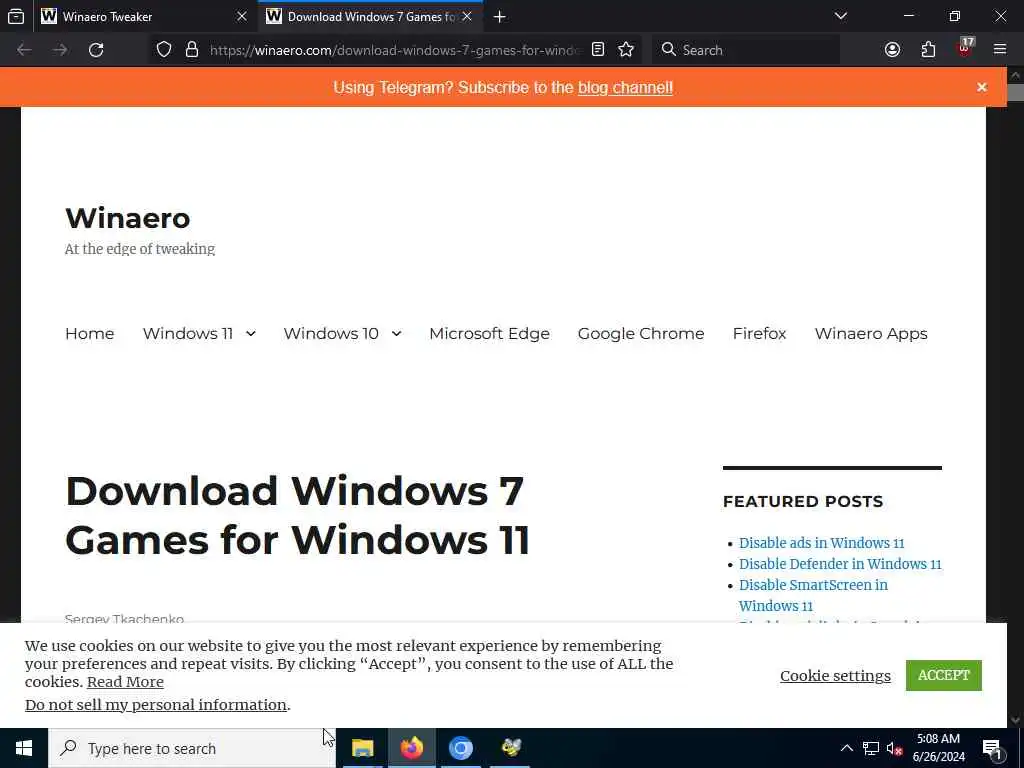
Task: Open Disable SmartScreen in Windows 11 post
Action: point(813,595)
